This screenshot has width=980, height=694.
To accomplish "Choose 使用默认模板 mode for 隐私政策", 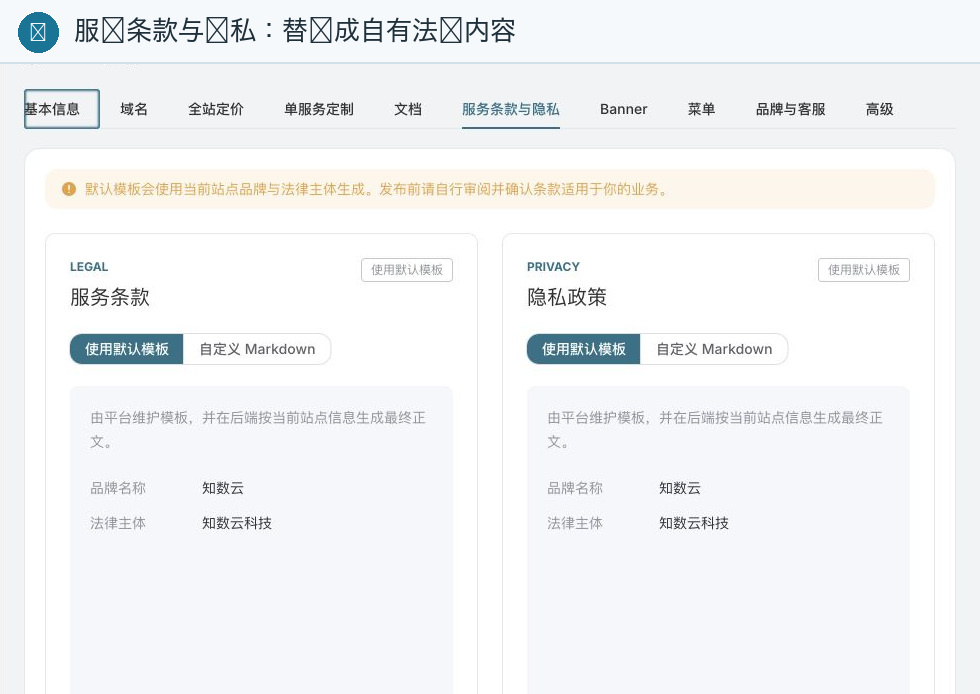I will (584, 349).
